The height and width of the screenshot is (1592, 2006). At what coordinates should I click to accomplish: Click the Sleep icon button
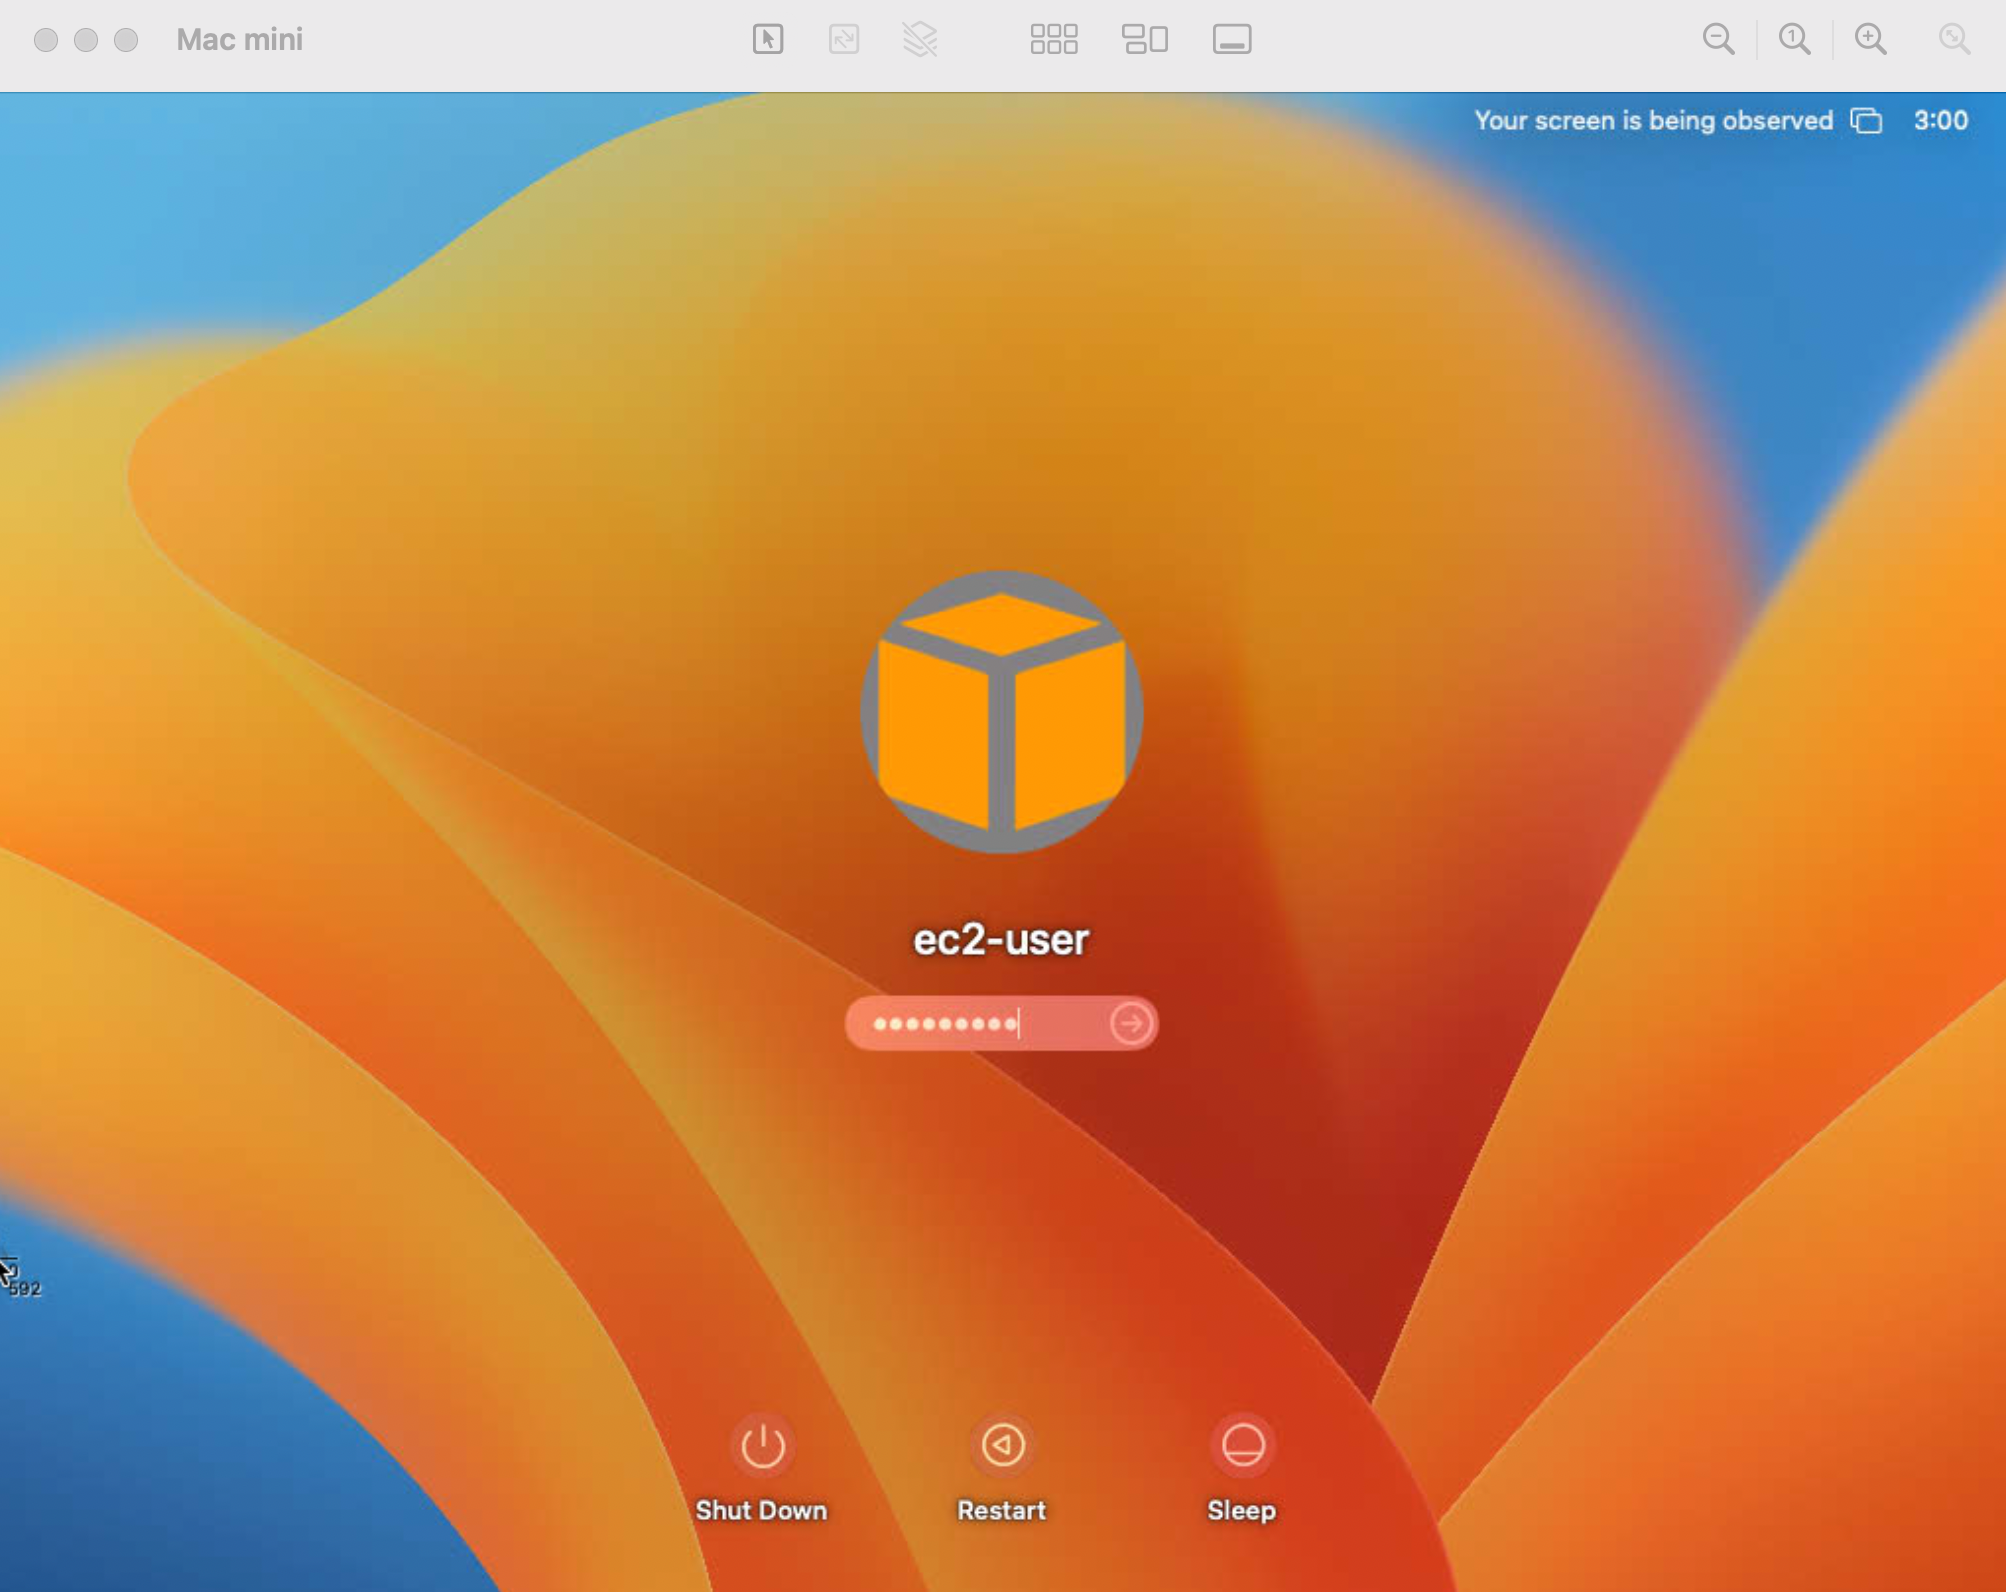(1242, 1445)
